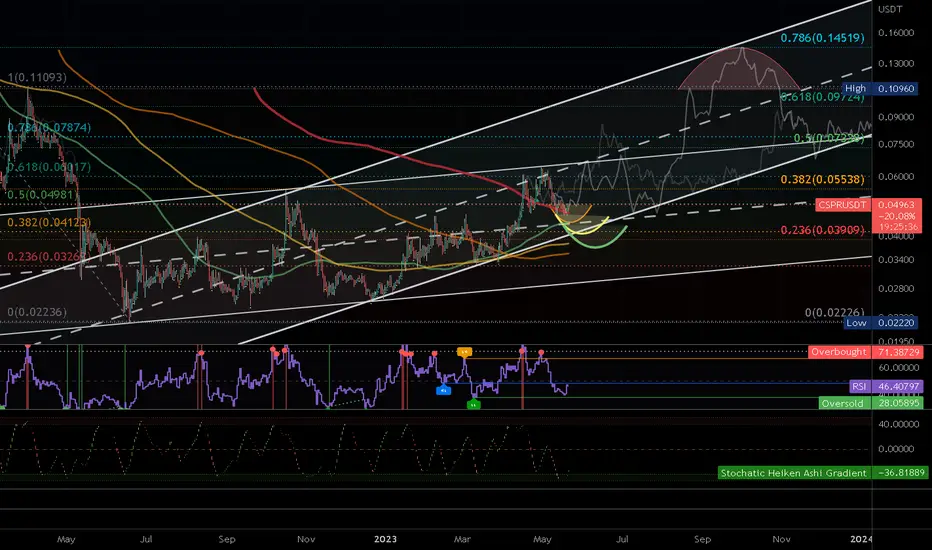
Task: Click the RSI 46.40797 label
Action: tap(886, 386)
